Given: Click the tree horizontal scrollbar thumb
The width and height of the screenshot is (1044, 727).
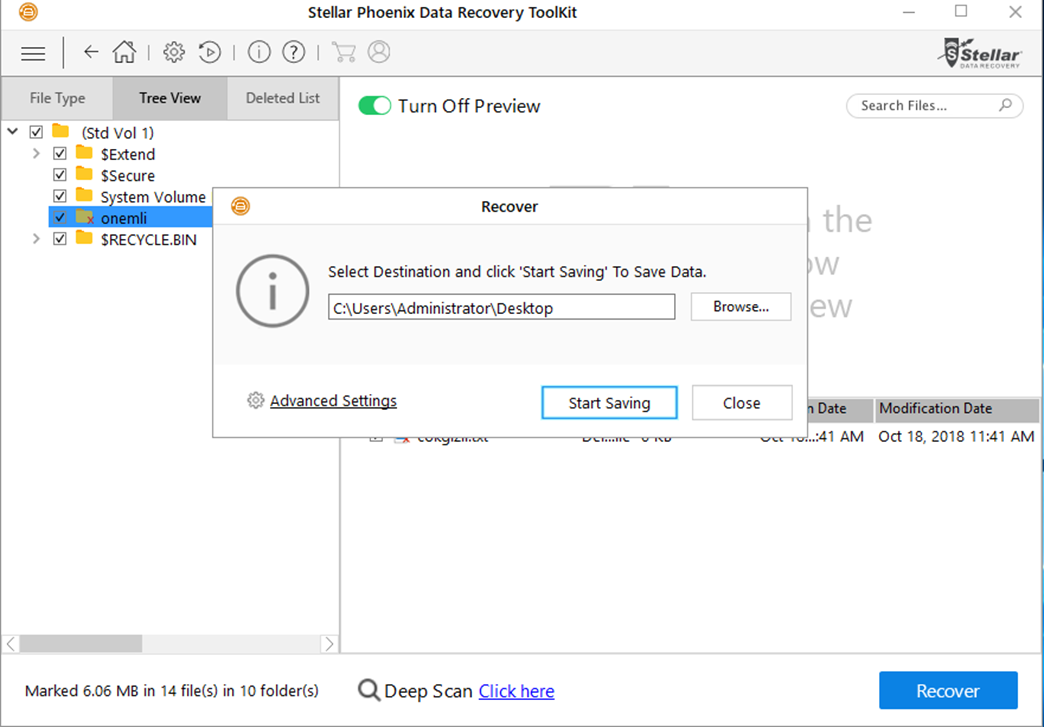Looking at the screenshot, I should (x=81, y=644).
